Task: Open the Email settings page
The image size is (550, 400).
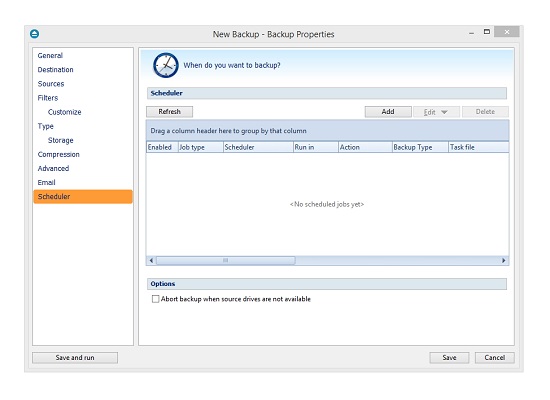Action: click(x=46, y=182)
